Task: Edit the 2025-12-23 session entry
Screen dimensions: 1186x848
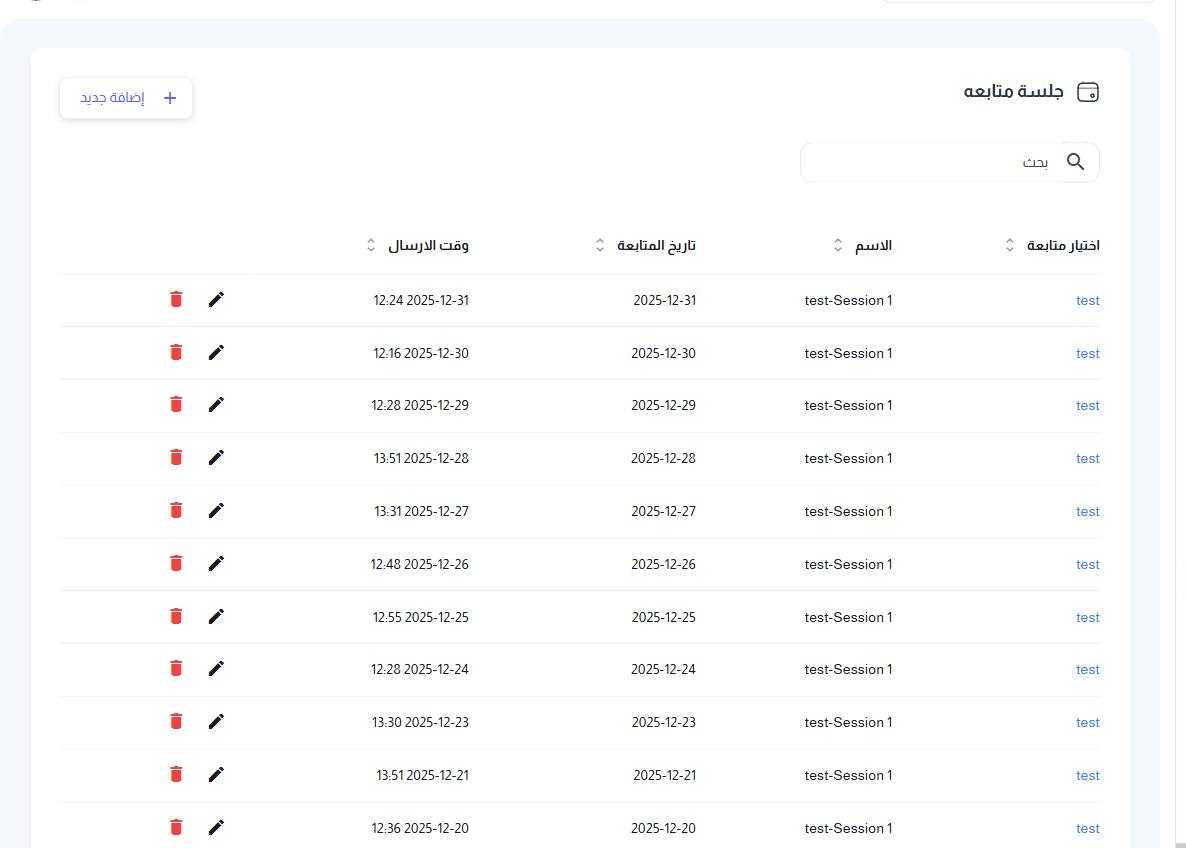Action: (216, 722)
